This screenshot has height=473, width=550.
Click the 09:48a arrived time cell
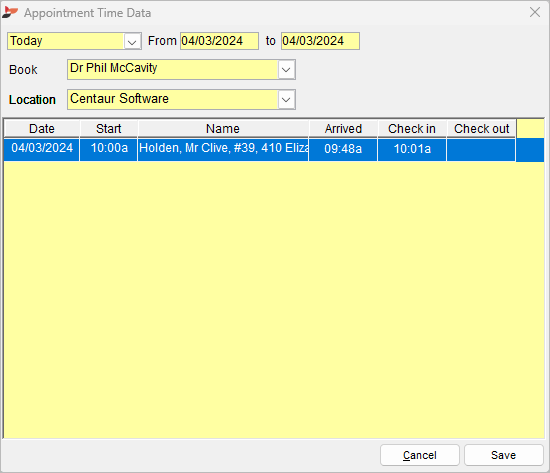[343, 149]
